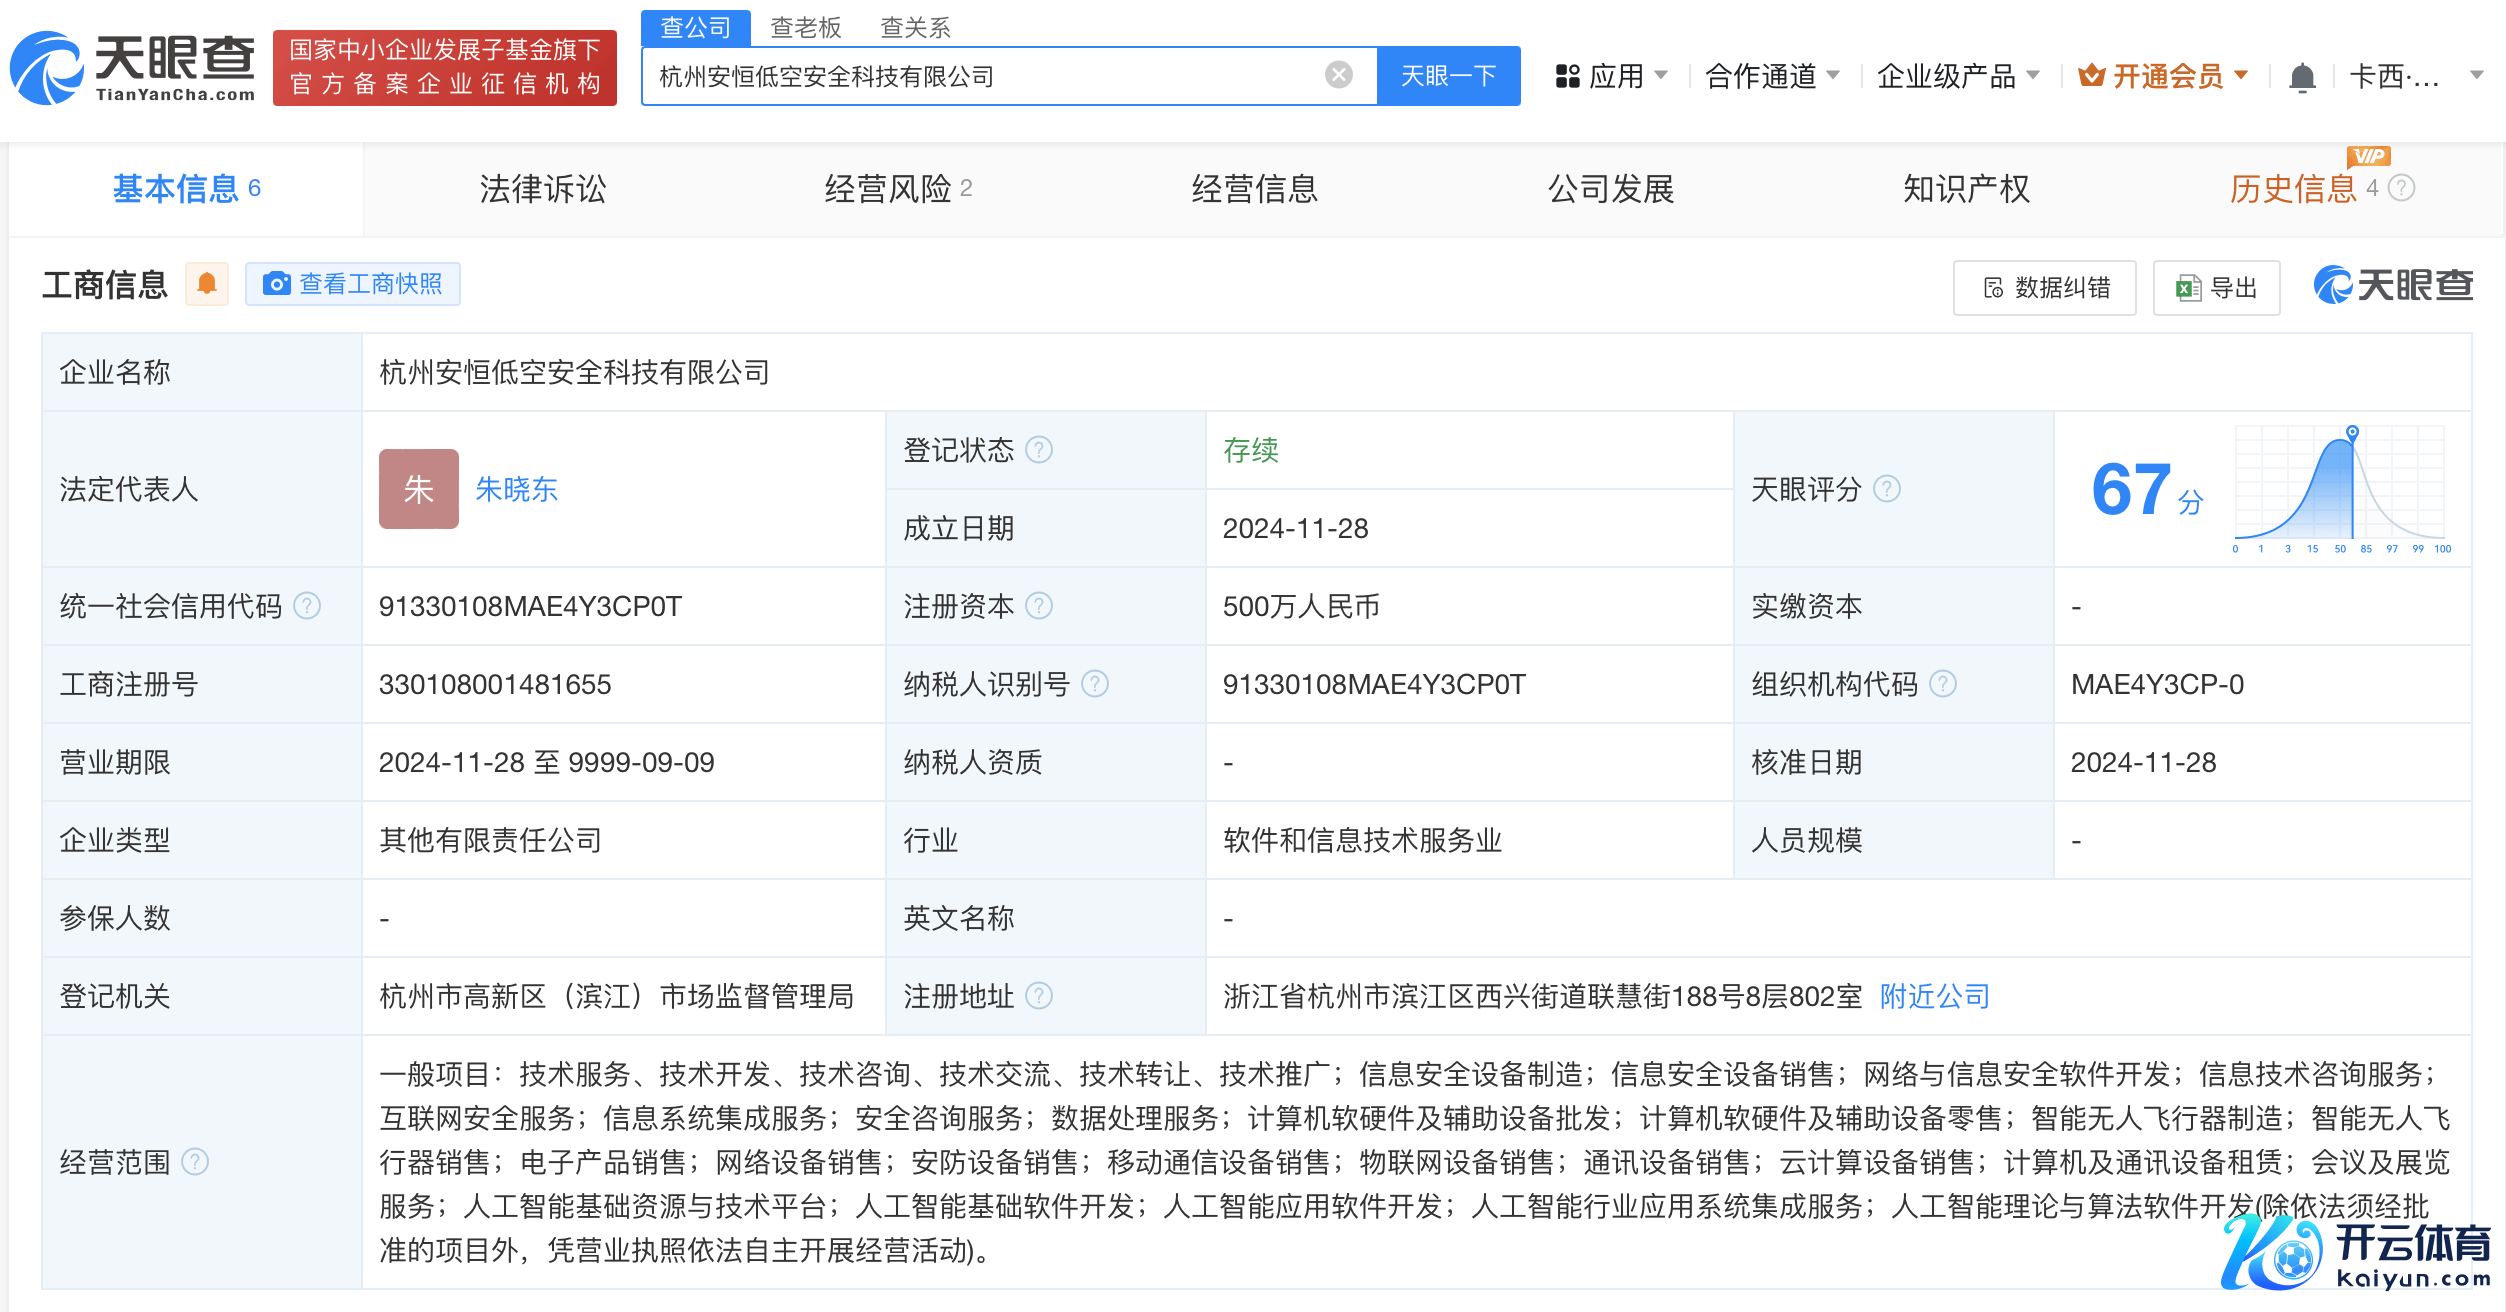Open the 知识产权 tab
The image size is (2506, 1312).
pyautogui.click(x=1965, y=189)
